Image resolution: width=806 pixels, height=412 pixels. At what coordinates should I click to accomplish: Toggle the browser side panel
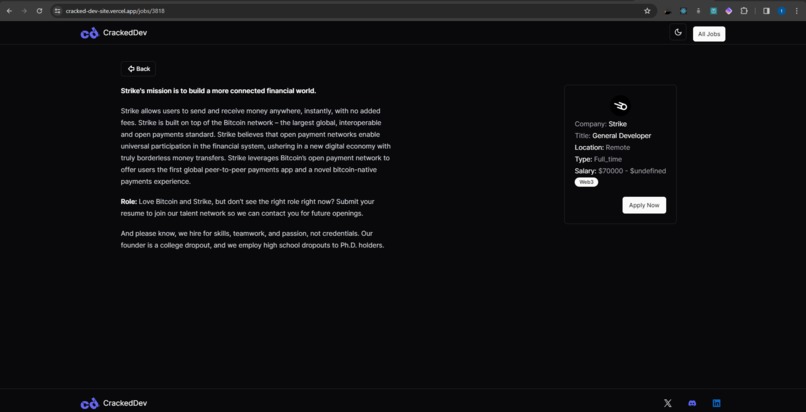(766, 11)
